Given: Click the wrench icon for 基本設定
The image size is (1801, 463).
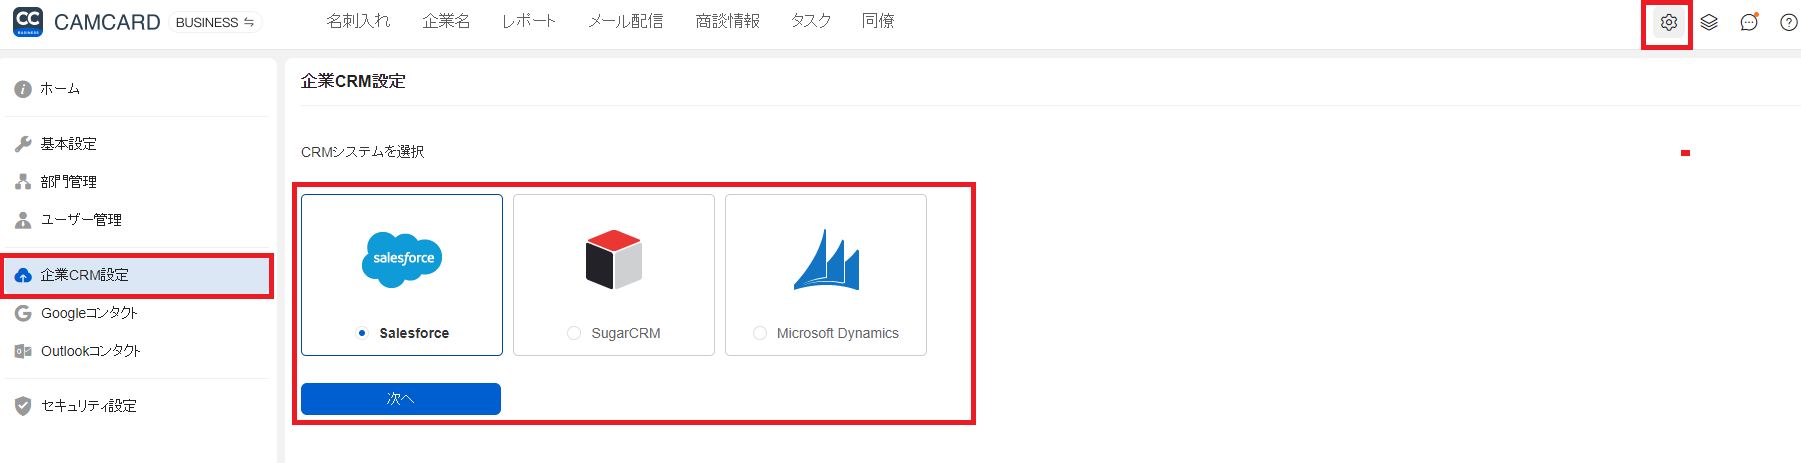Looking at the screenshot, I should 23,144.
